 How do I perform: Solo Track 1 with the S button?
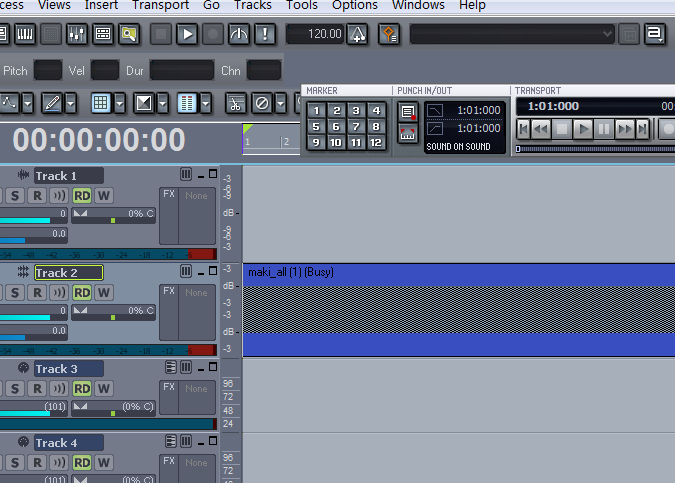[x=15, y=196]
